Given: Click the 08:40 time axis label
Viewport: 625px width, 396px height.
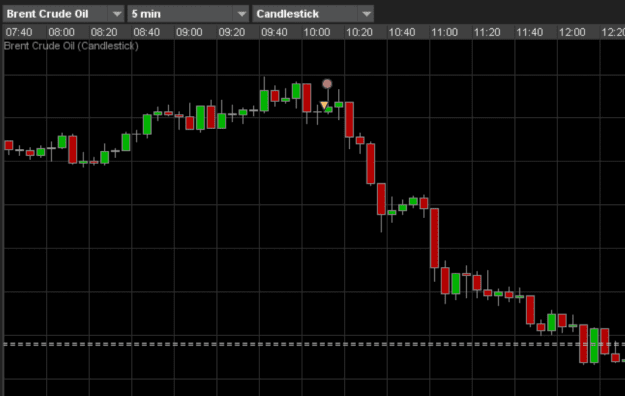Looking at the screenshot, I should point(147,32).
